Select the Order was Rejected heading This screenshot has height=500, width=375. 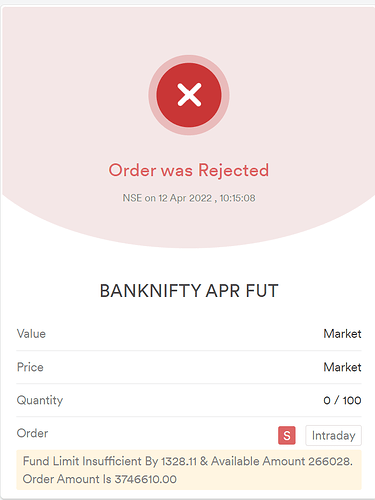[x=189, y=170]
